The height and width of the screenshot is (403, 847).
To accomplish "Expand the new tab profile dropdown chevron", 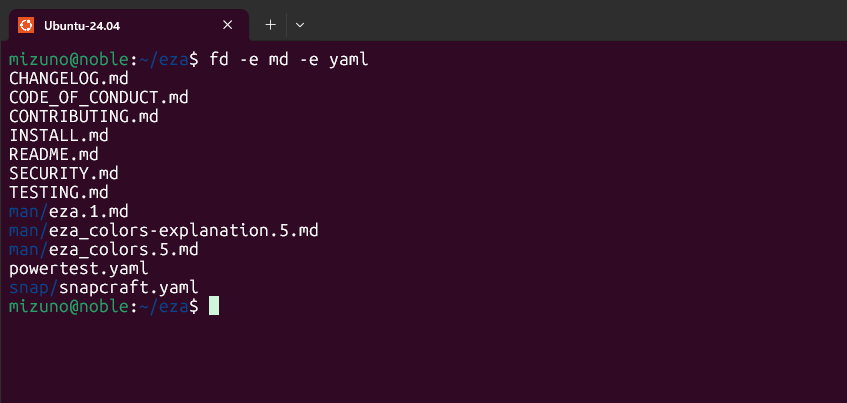I will click(300, 23).
